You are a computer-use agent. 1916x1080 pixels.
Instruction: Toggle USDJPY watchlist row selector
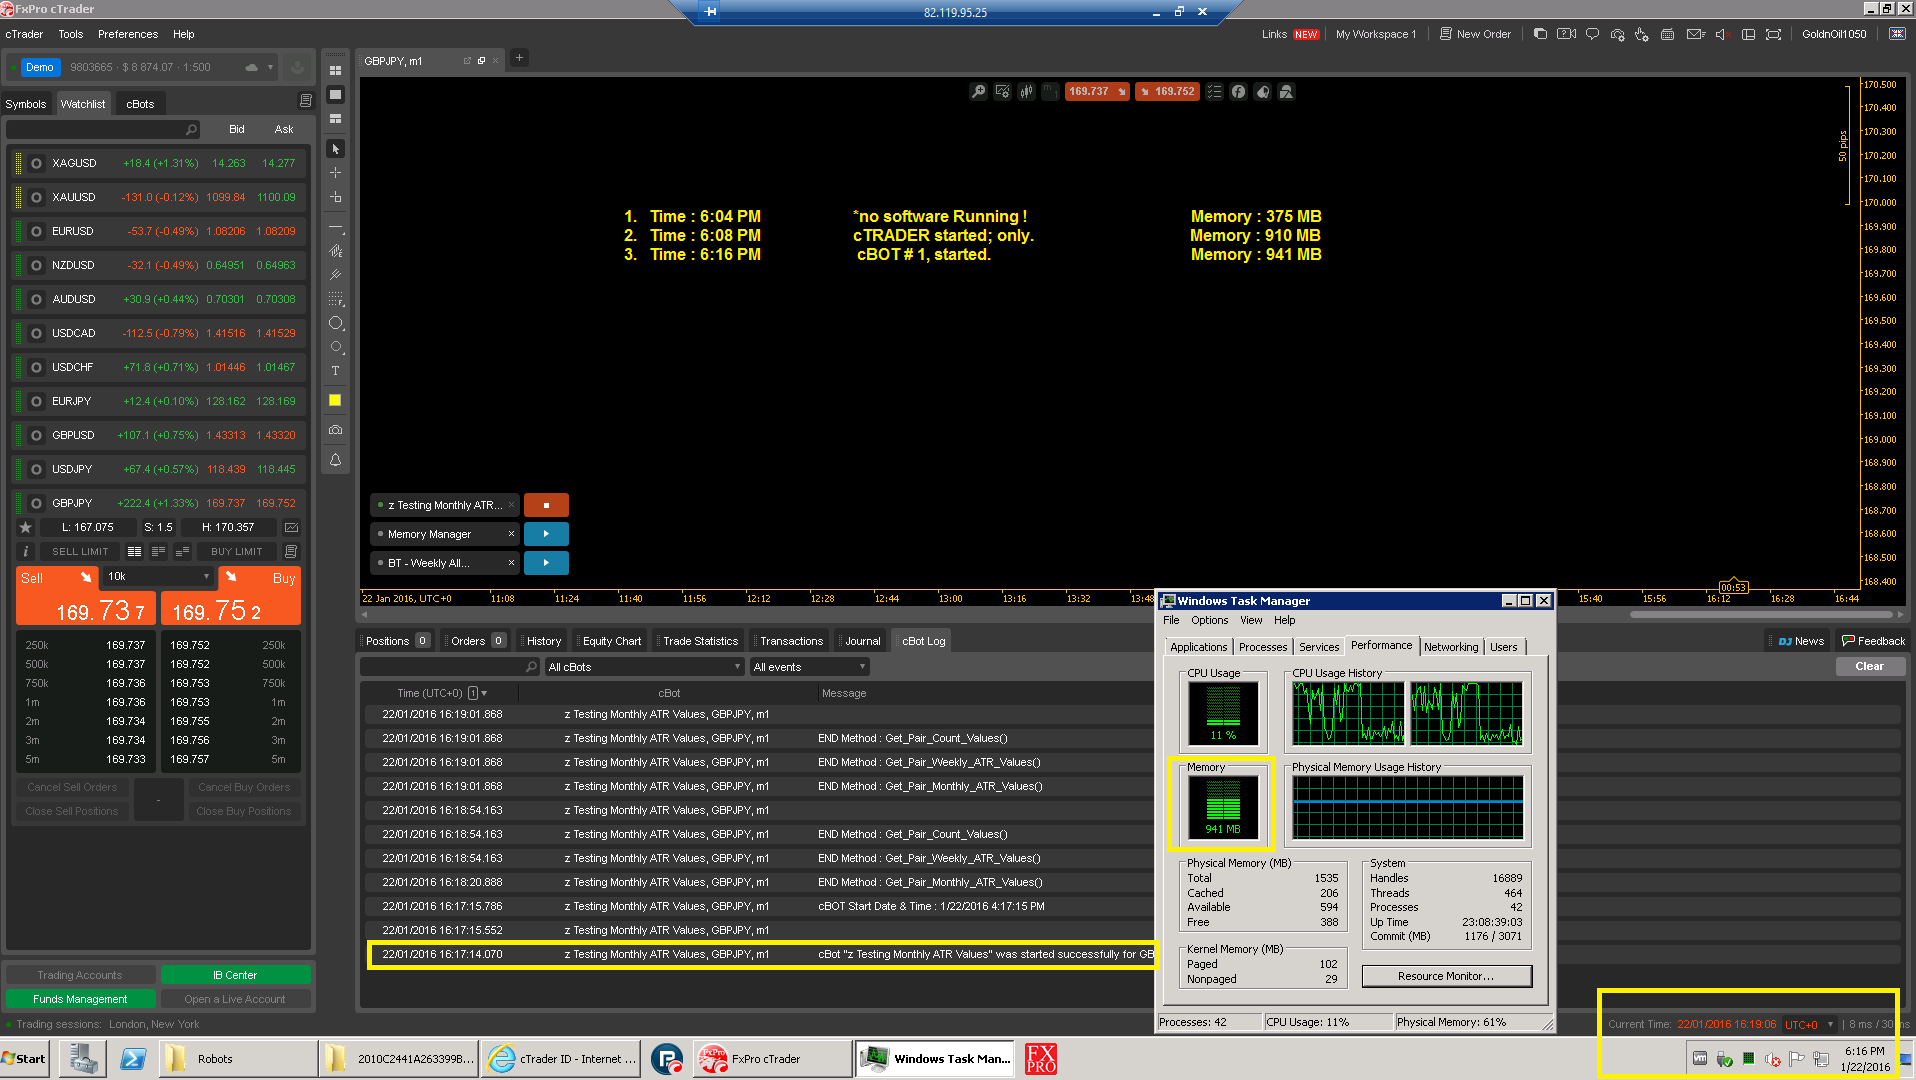point(36,469)
